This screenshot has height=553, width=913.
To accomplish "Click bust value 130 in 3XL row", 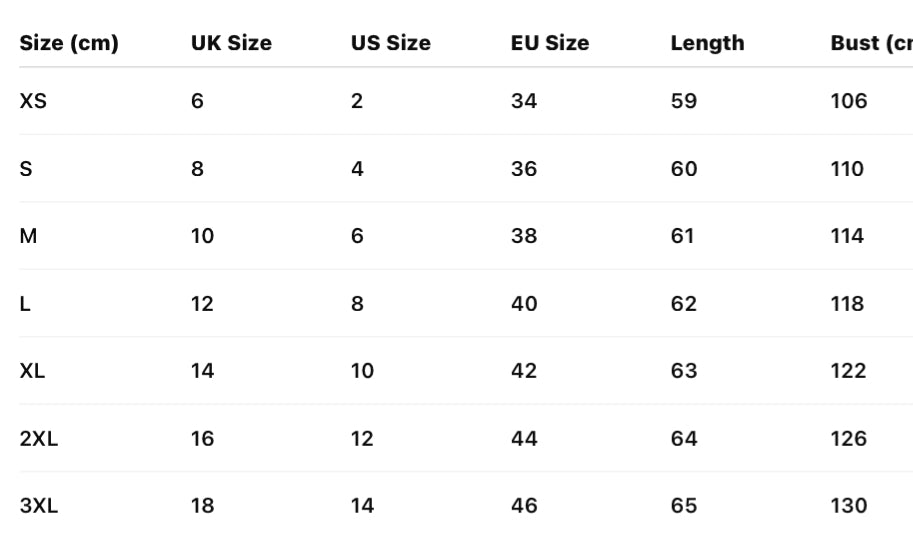I will coord(849,506).
